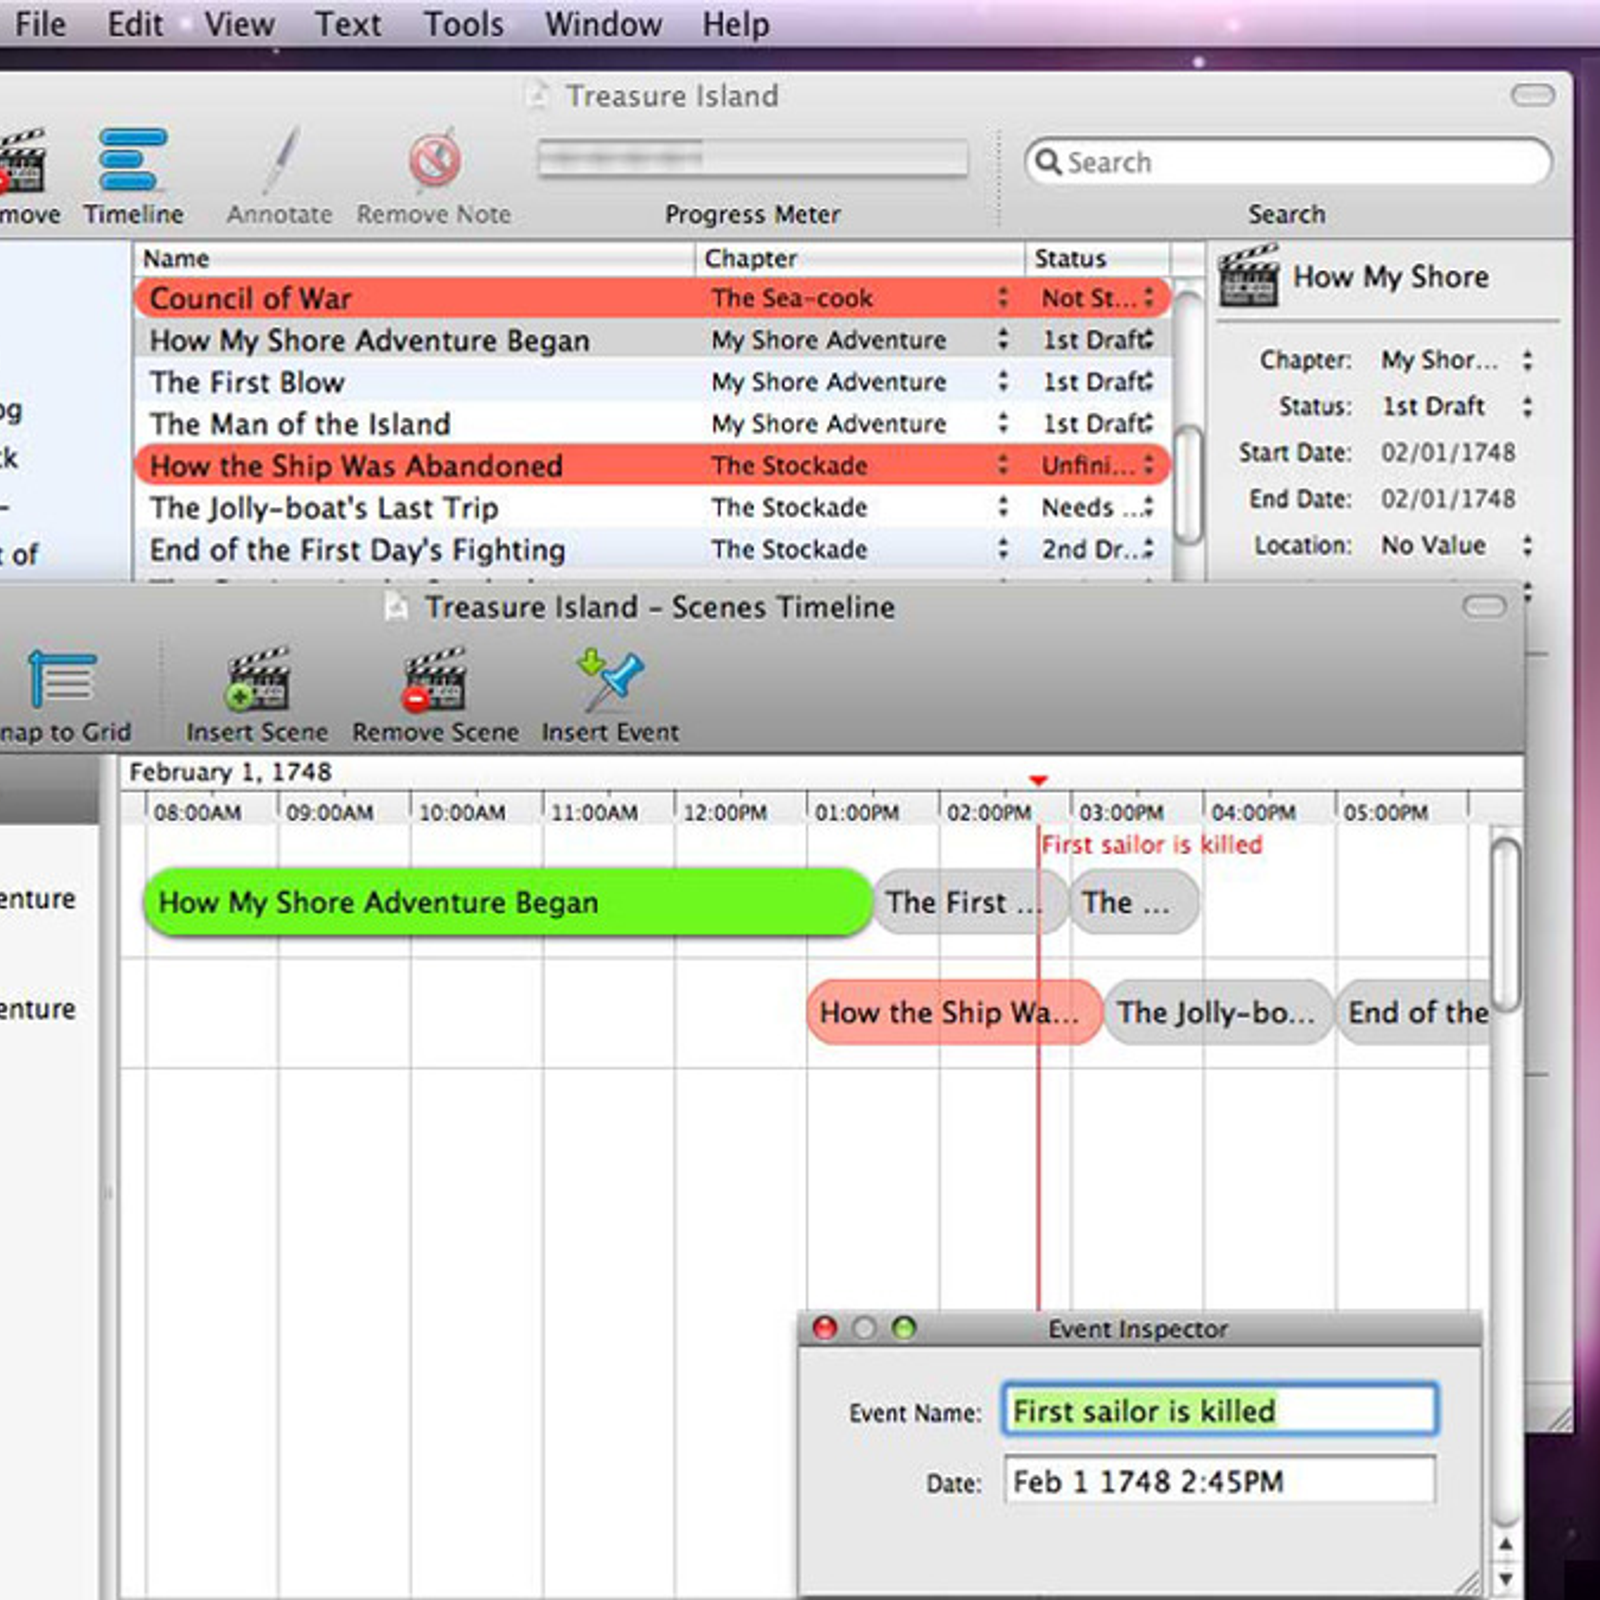Image resolution: width=1600 pixels, height=1600 pixels.
Task: Select the green How My Shore Adventure Began timeline block
Action: pos(509,902)
